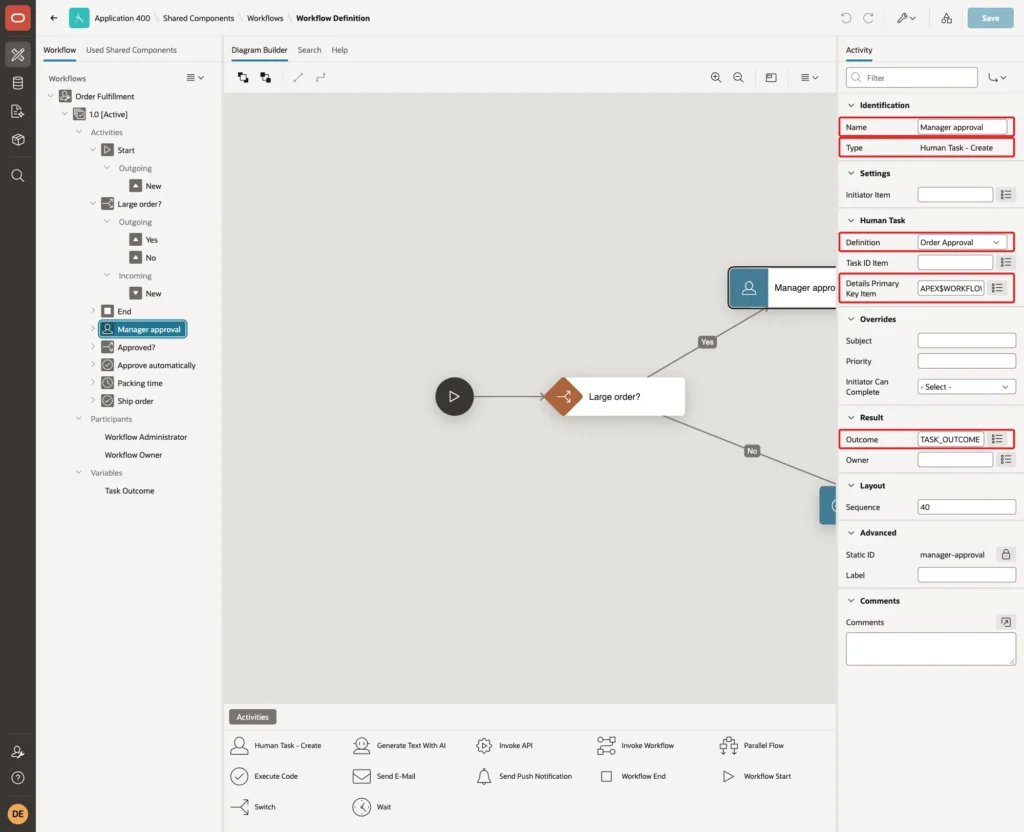The image size is (1024, 832).
Task: Click the straight connector line tool
Action: click(x=298, y=78)
